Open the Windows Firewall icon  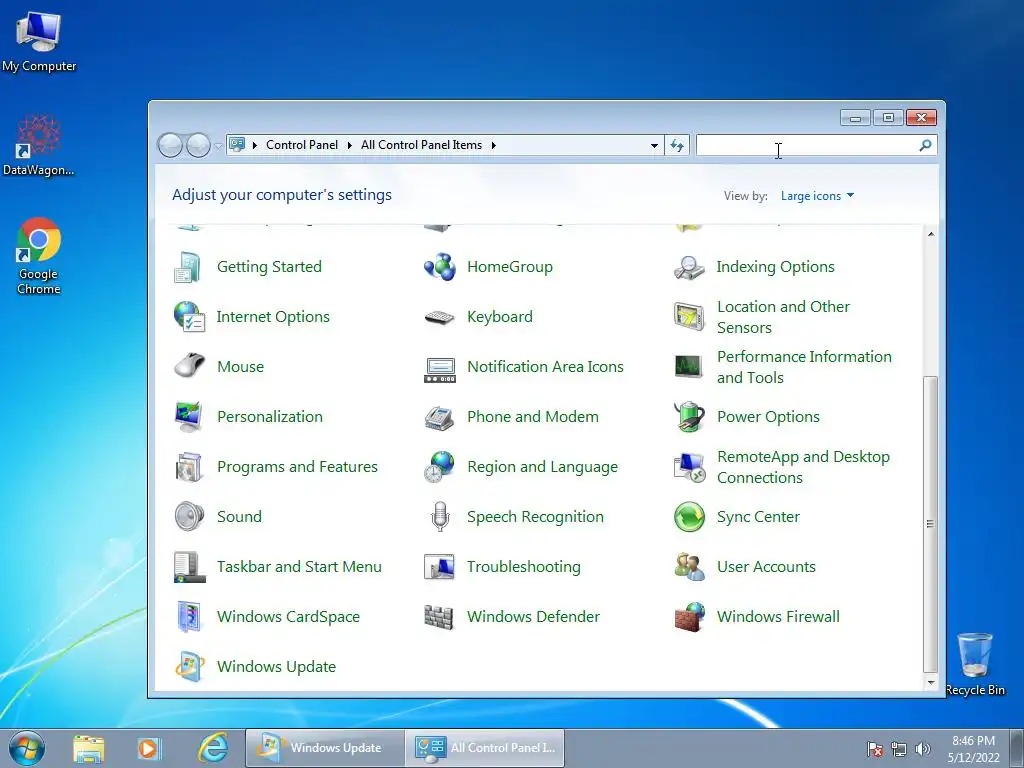(x=690, y=617)
